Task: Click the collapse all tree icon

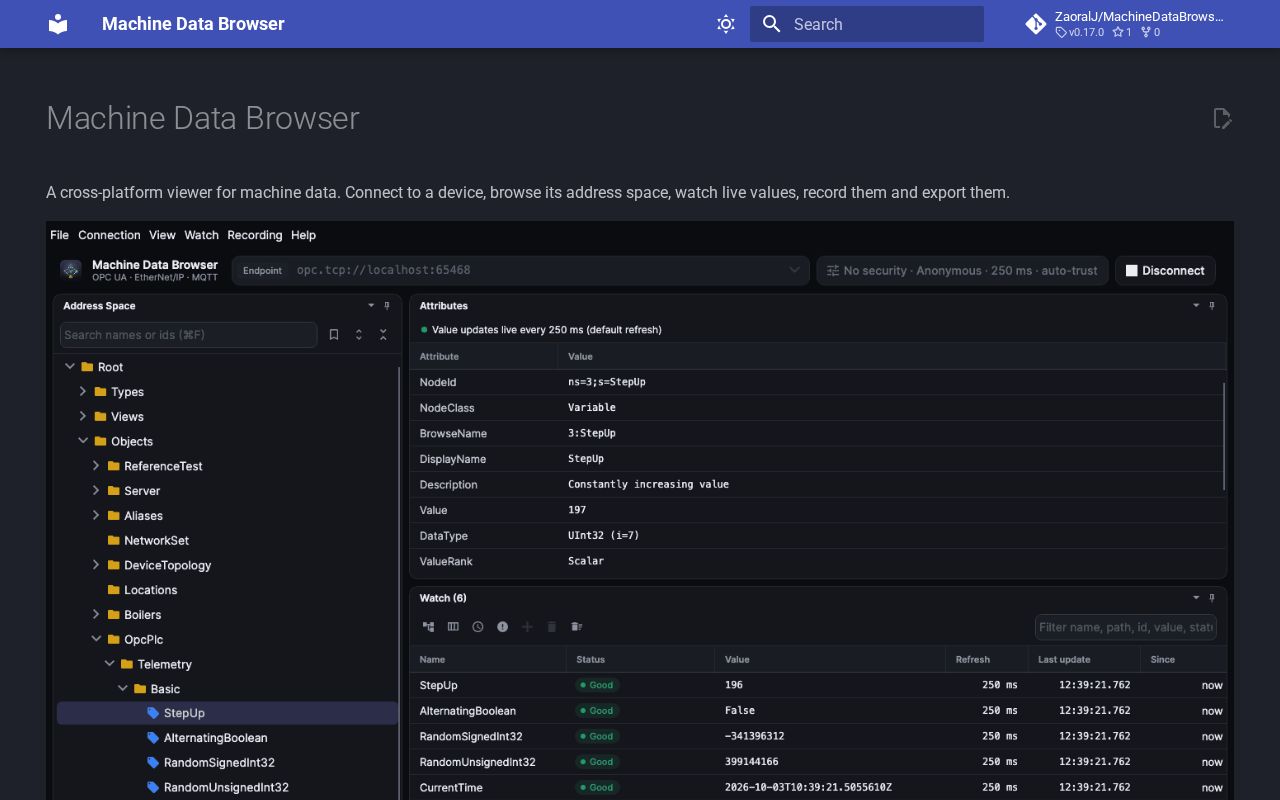Action: coord(383,335)
